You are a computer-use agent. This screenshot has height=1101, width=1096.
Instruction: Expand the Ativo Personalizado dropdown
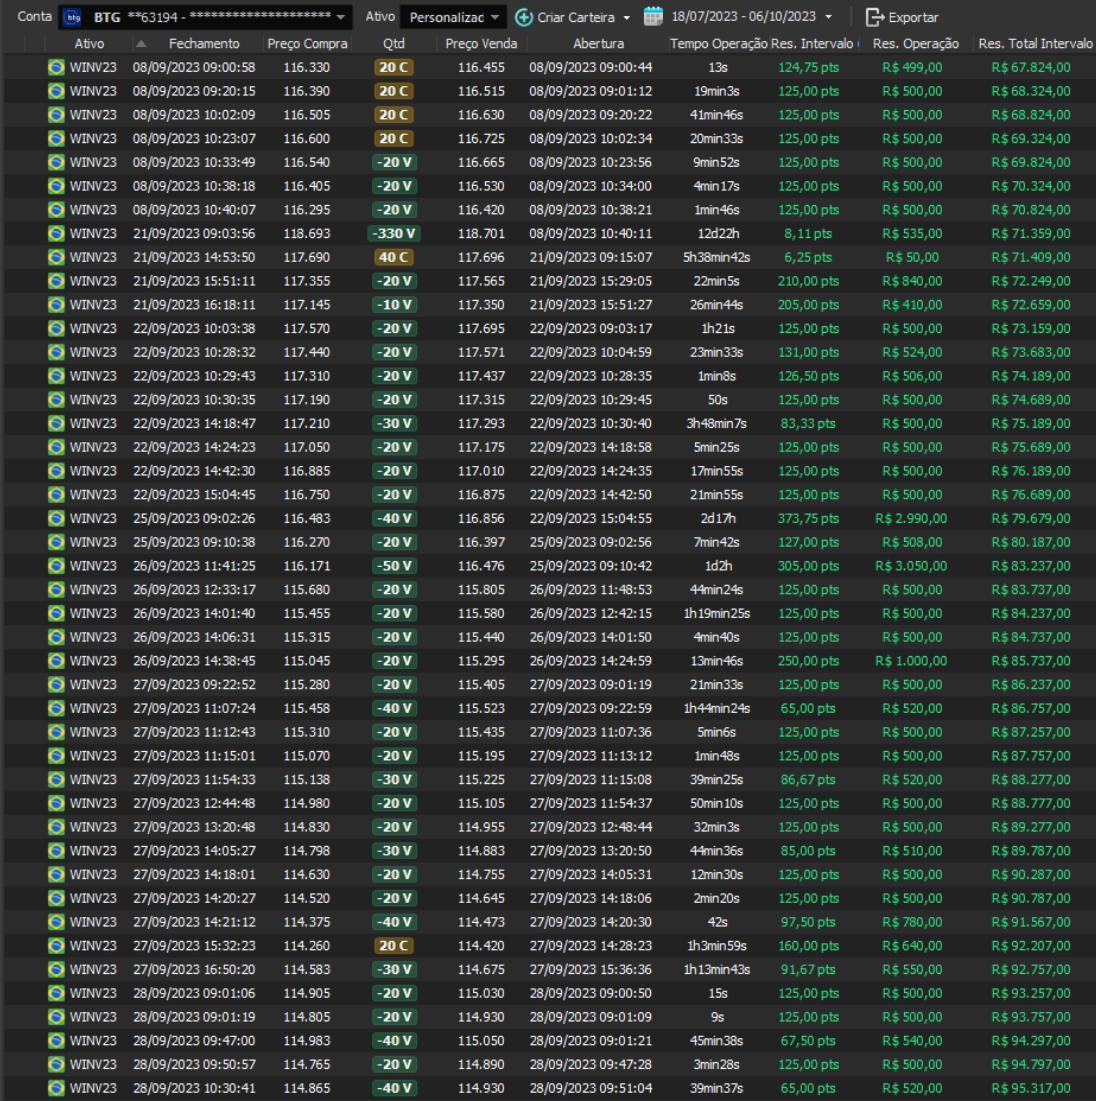(495, 17)
